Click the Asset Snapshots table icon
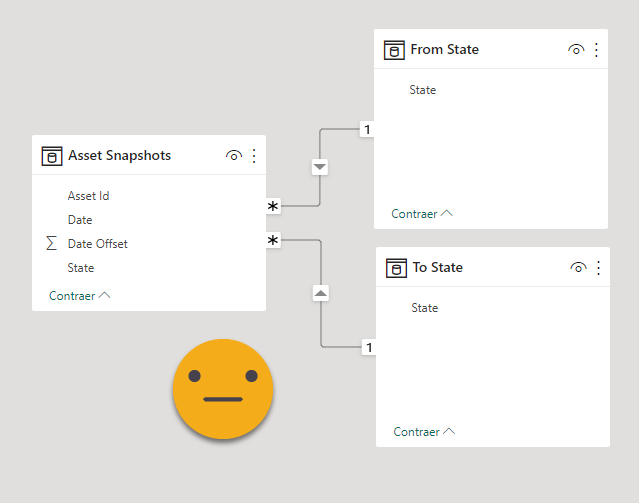 pyautogui.click(x=52, y=155)
